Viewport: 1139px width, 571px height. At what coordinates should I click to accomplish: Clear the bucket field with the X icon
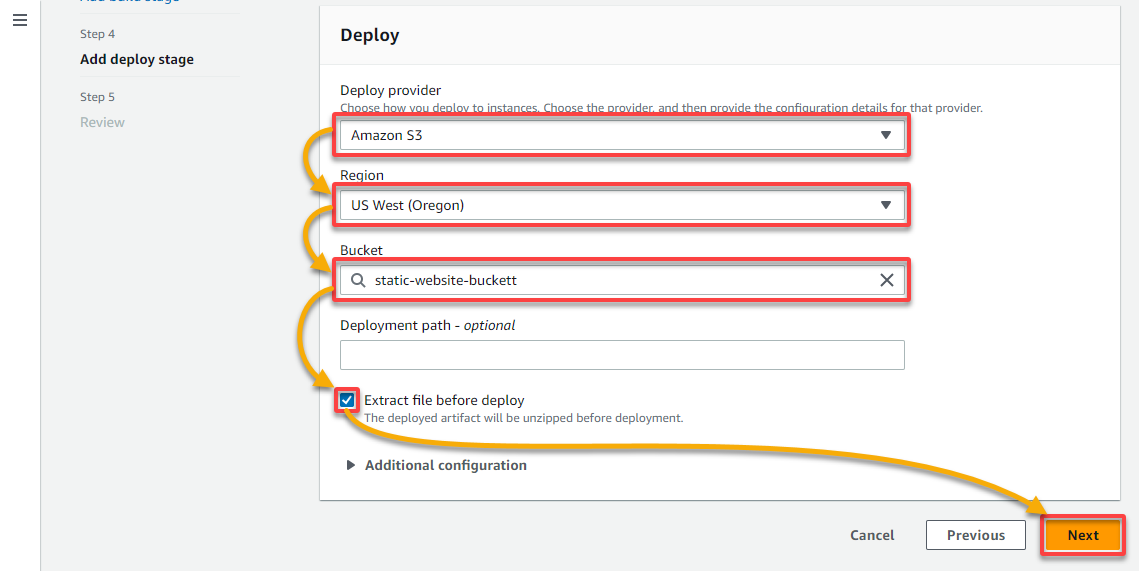coord(886,280)
